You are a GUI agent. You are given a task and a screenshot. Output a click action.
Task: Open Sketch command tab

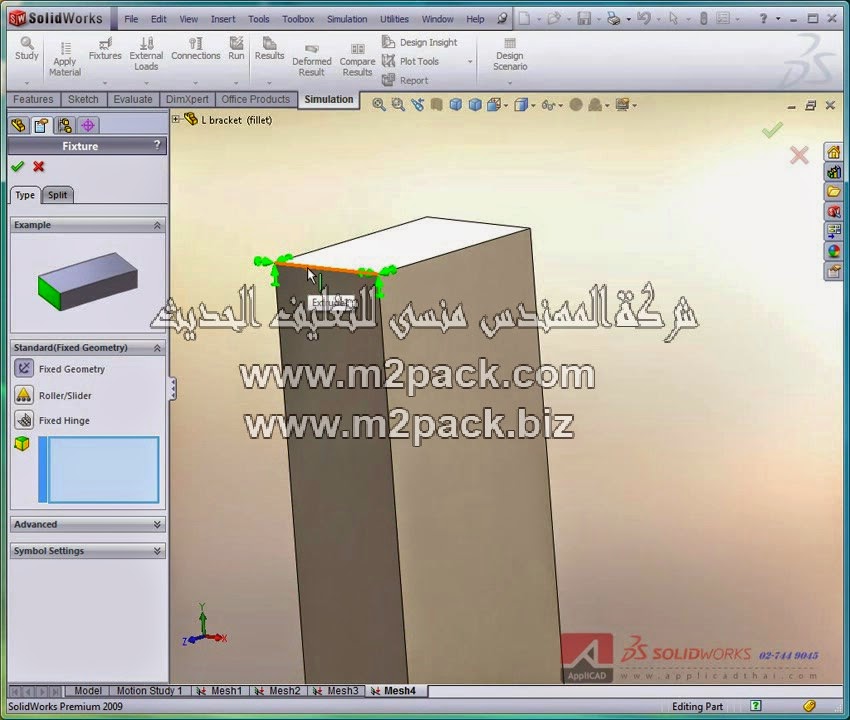tap(83, 99)
